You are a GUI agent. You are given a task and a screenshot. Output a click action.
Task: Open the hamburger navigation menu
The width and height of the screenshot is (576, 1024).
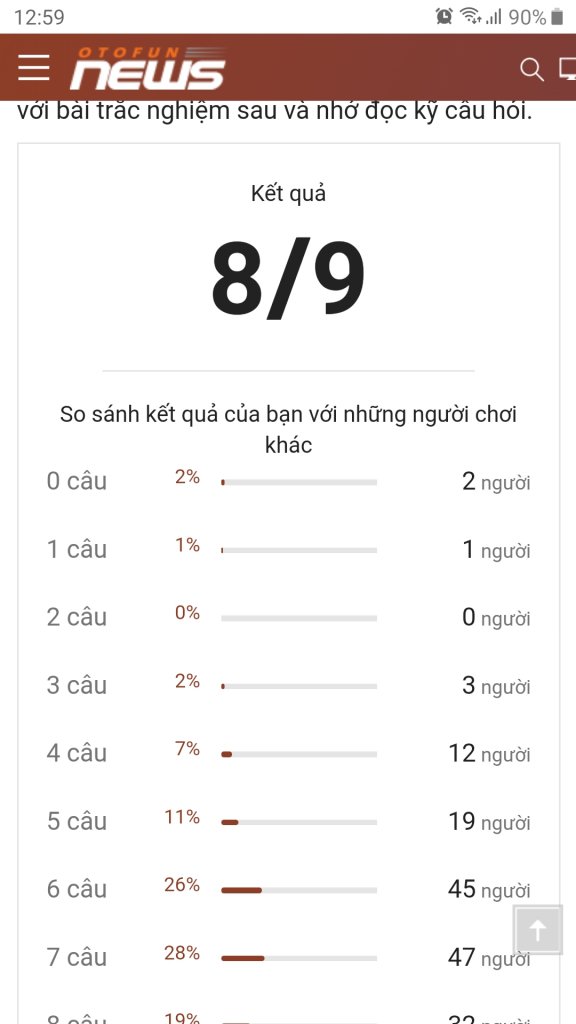(x=34, y=68)
